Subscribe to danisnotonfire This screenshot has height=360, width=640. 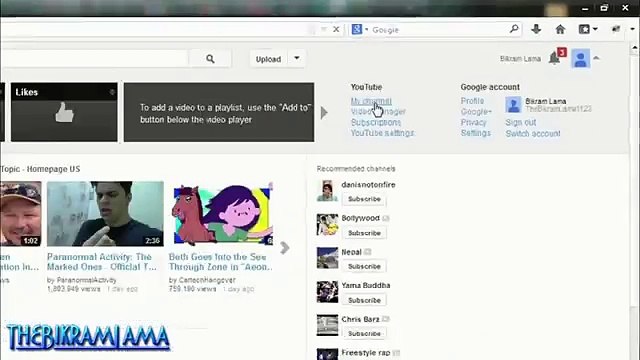[x=364, y=199]
